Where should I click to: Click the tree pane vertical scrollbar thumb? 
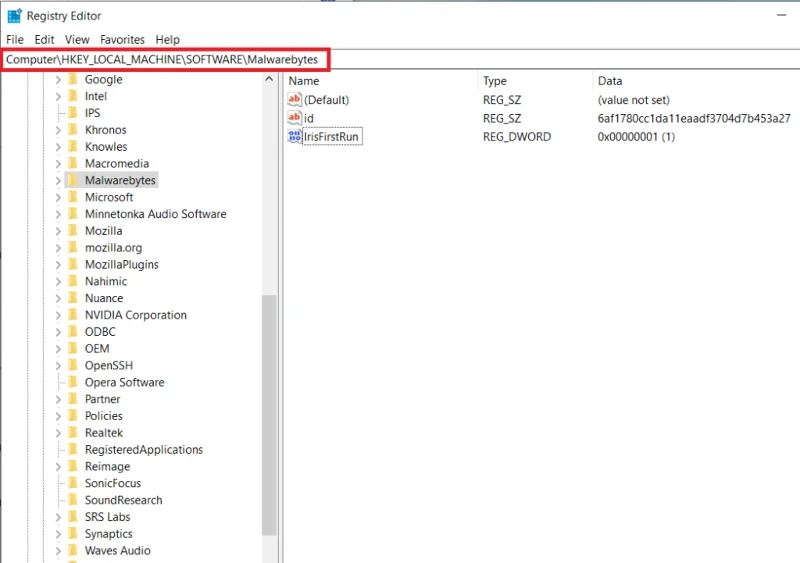tap(269, 415)
